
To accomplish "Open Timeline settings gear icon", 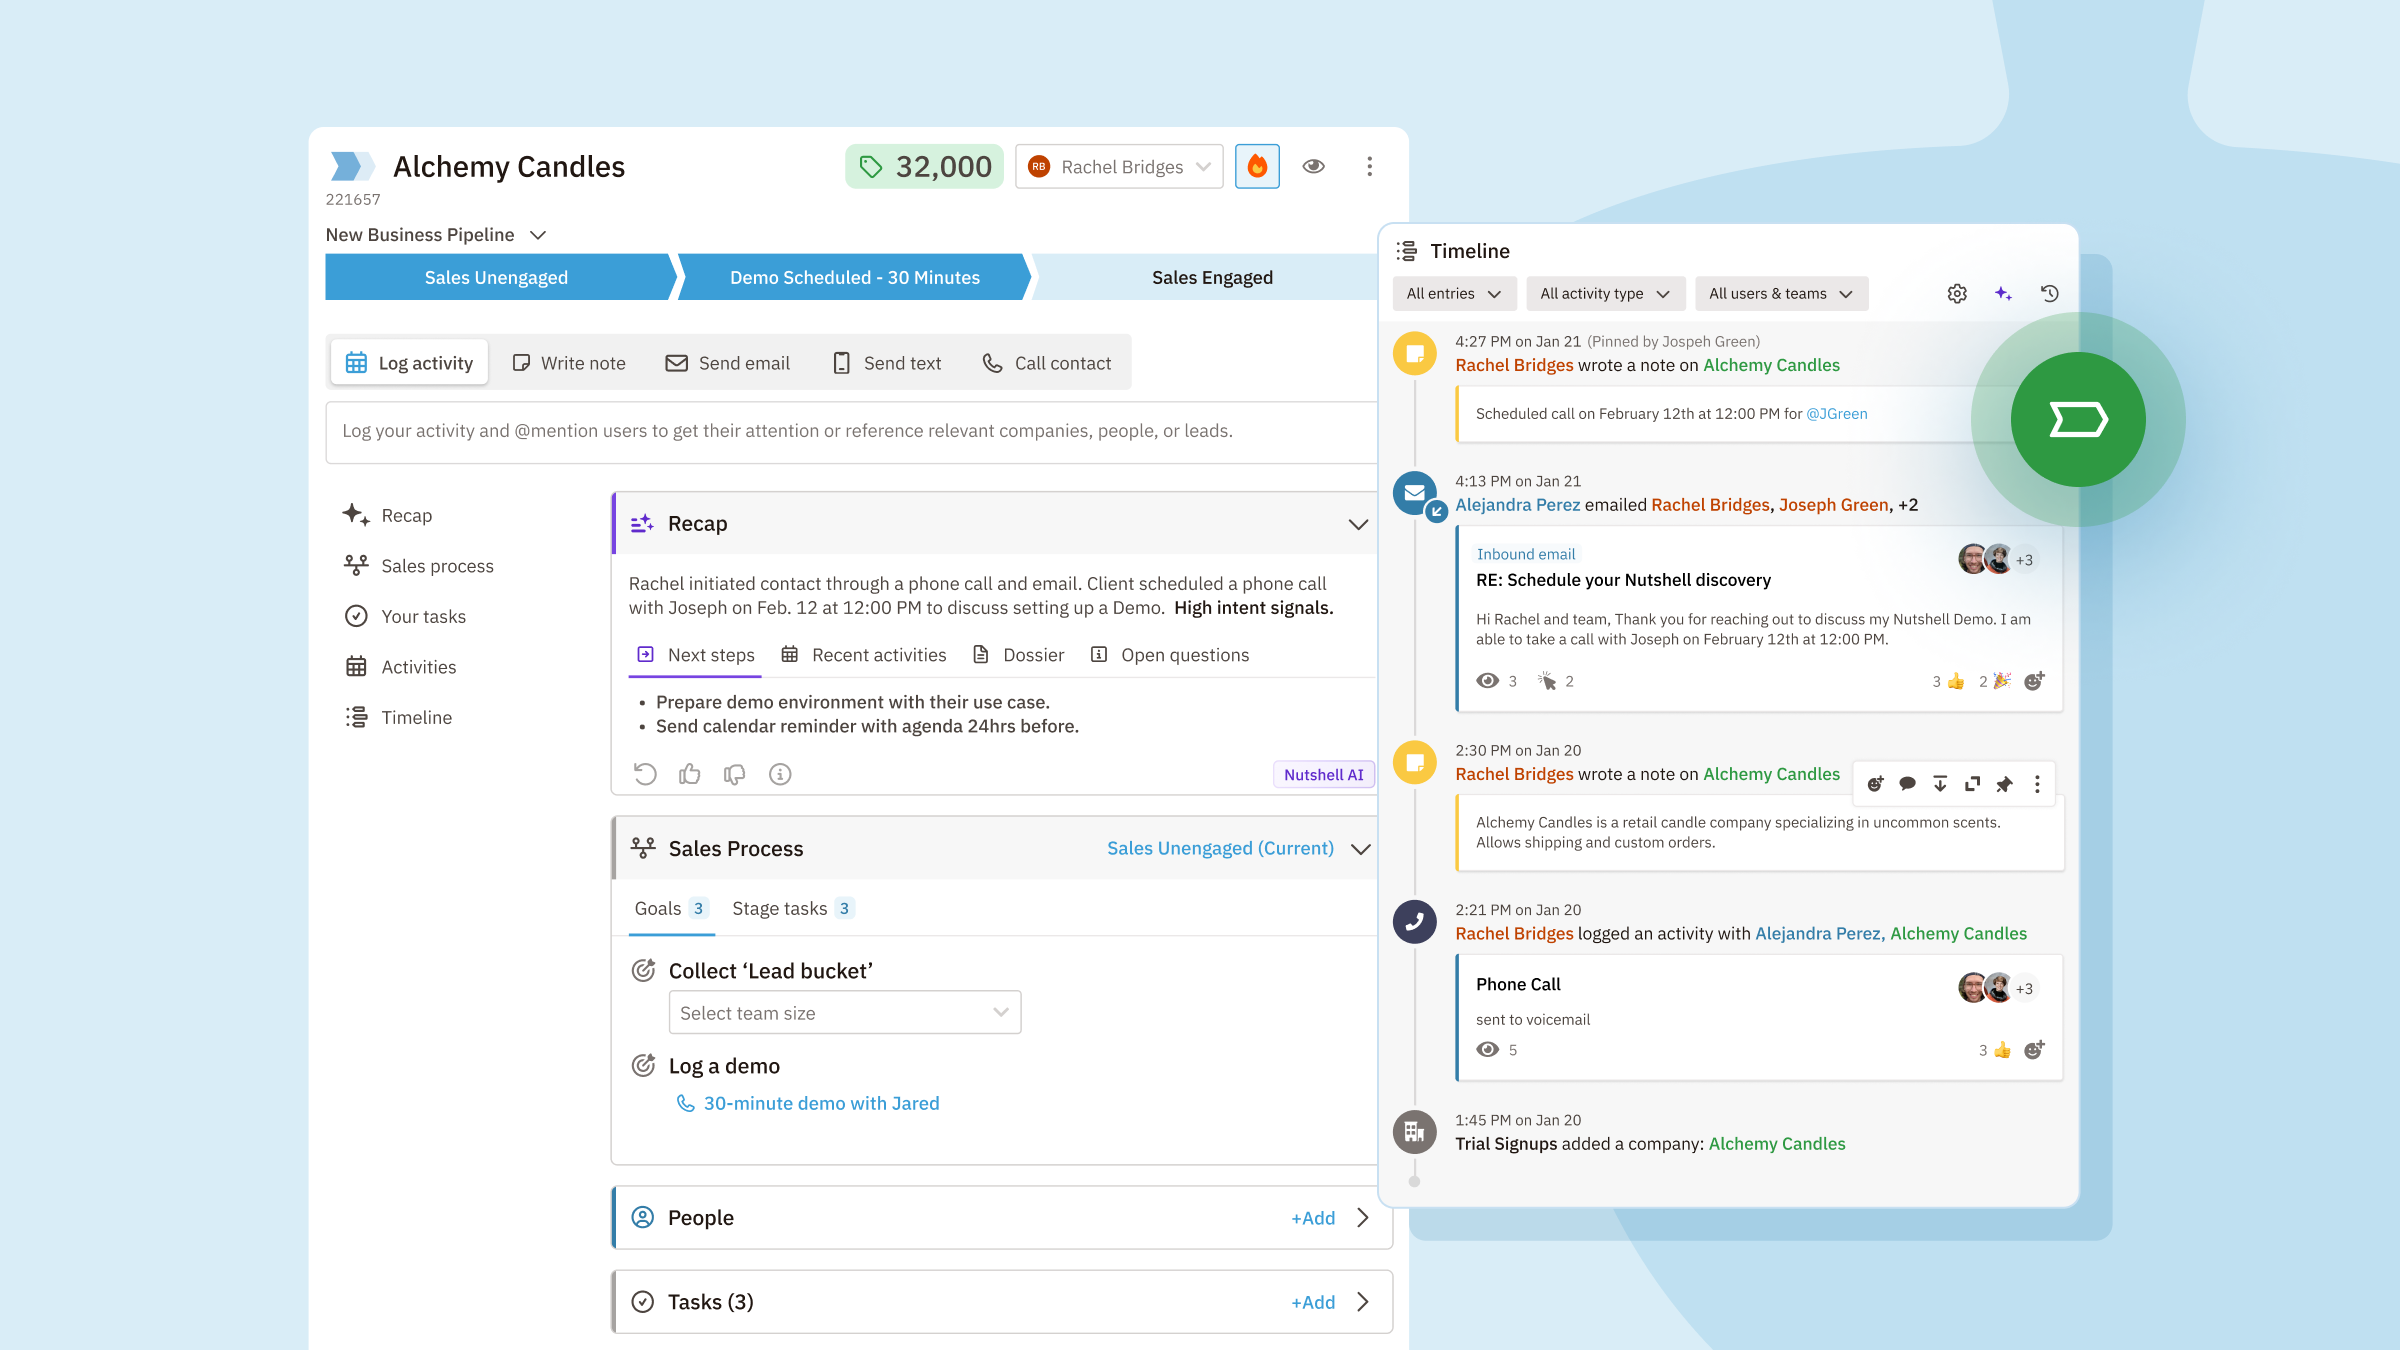I will pos(1957,293).
